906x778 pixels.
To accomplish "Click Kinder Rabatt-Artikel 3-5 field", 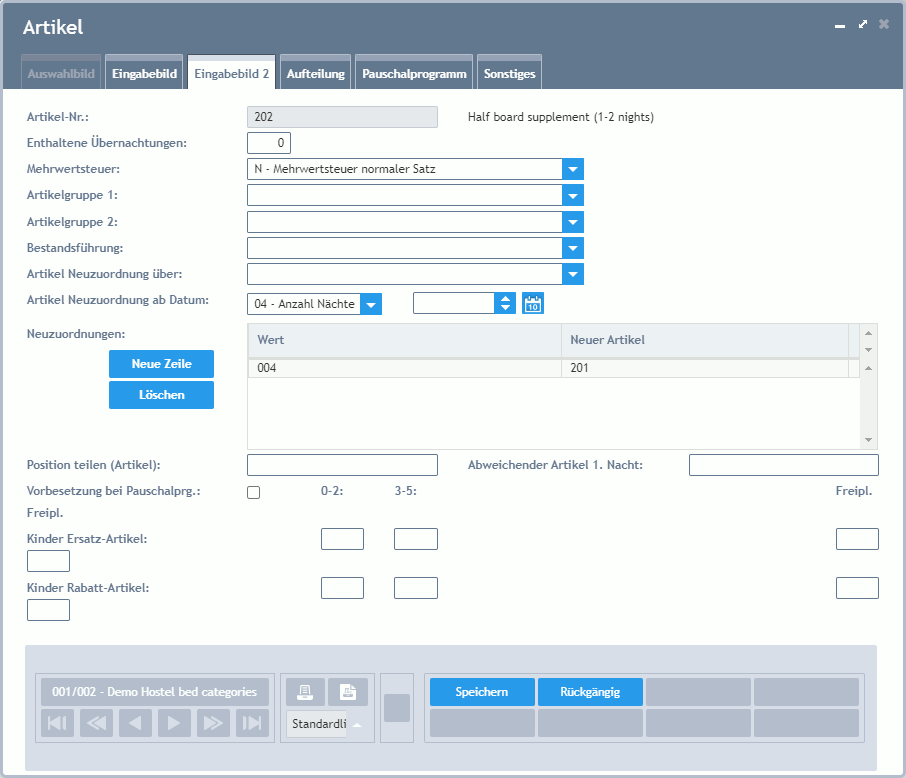I will click(x=416, y=588).
